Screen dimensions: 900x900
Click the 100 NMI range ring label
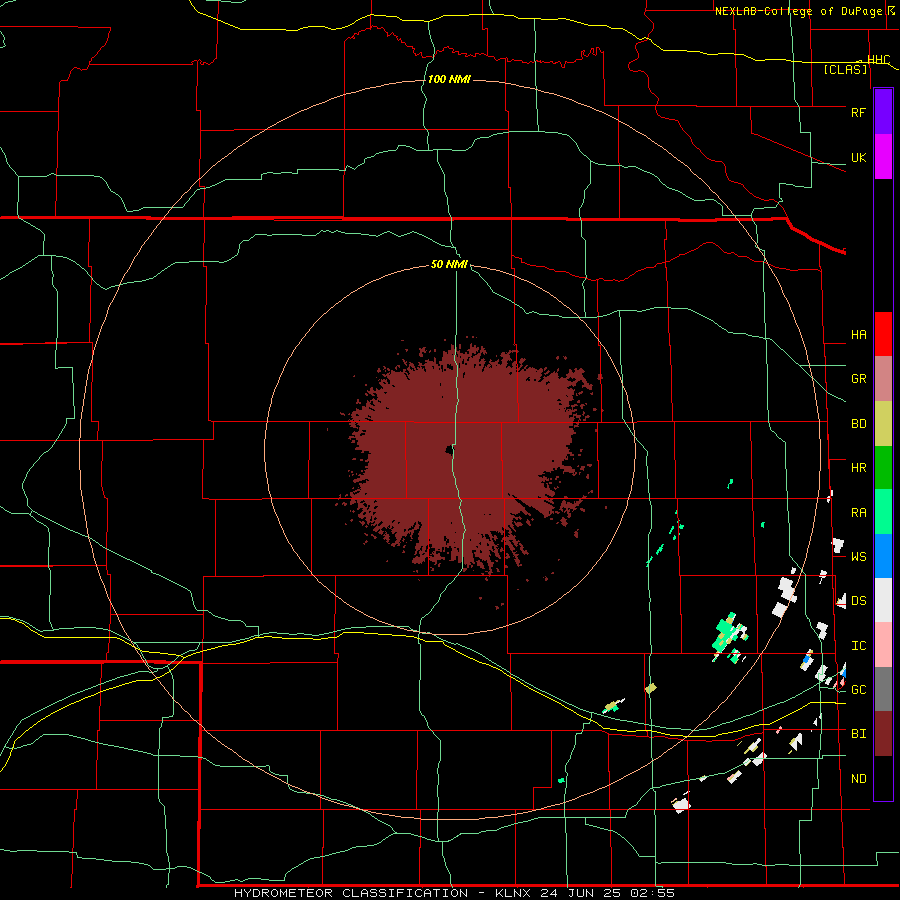coord(449,79)
